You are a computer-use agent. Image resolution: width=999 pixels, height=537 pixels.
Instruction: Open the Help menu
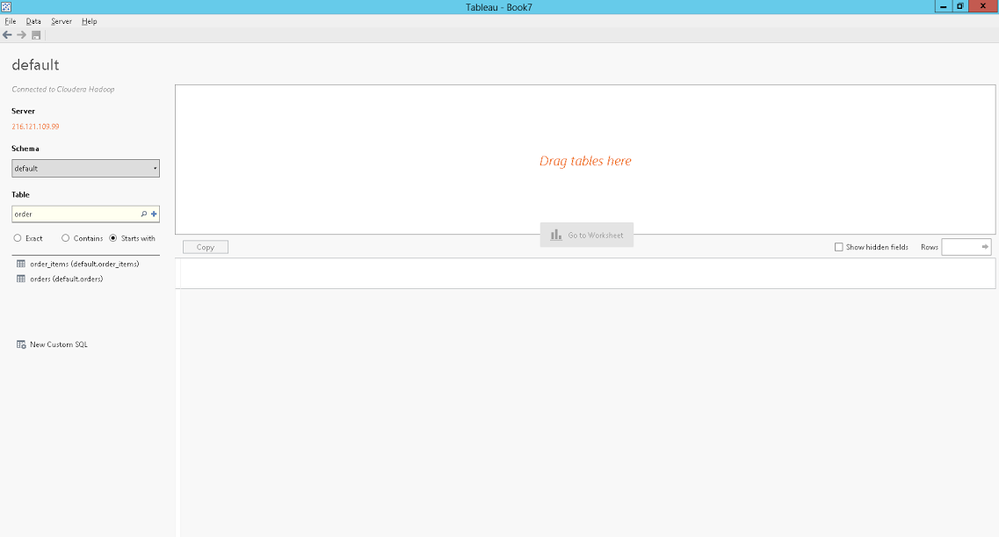(x=89, y=21)
